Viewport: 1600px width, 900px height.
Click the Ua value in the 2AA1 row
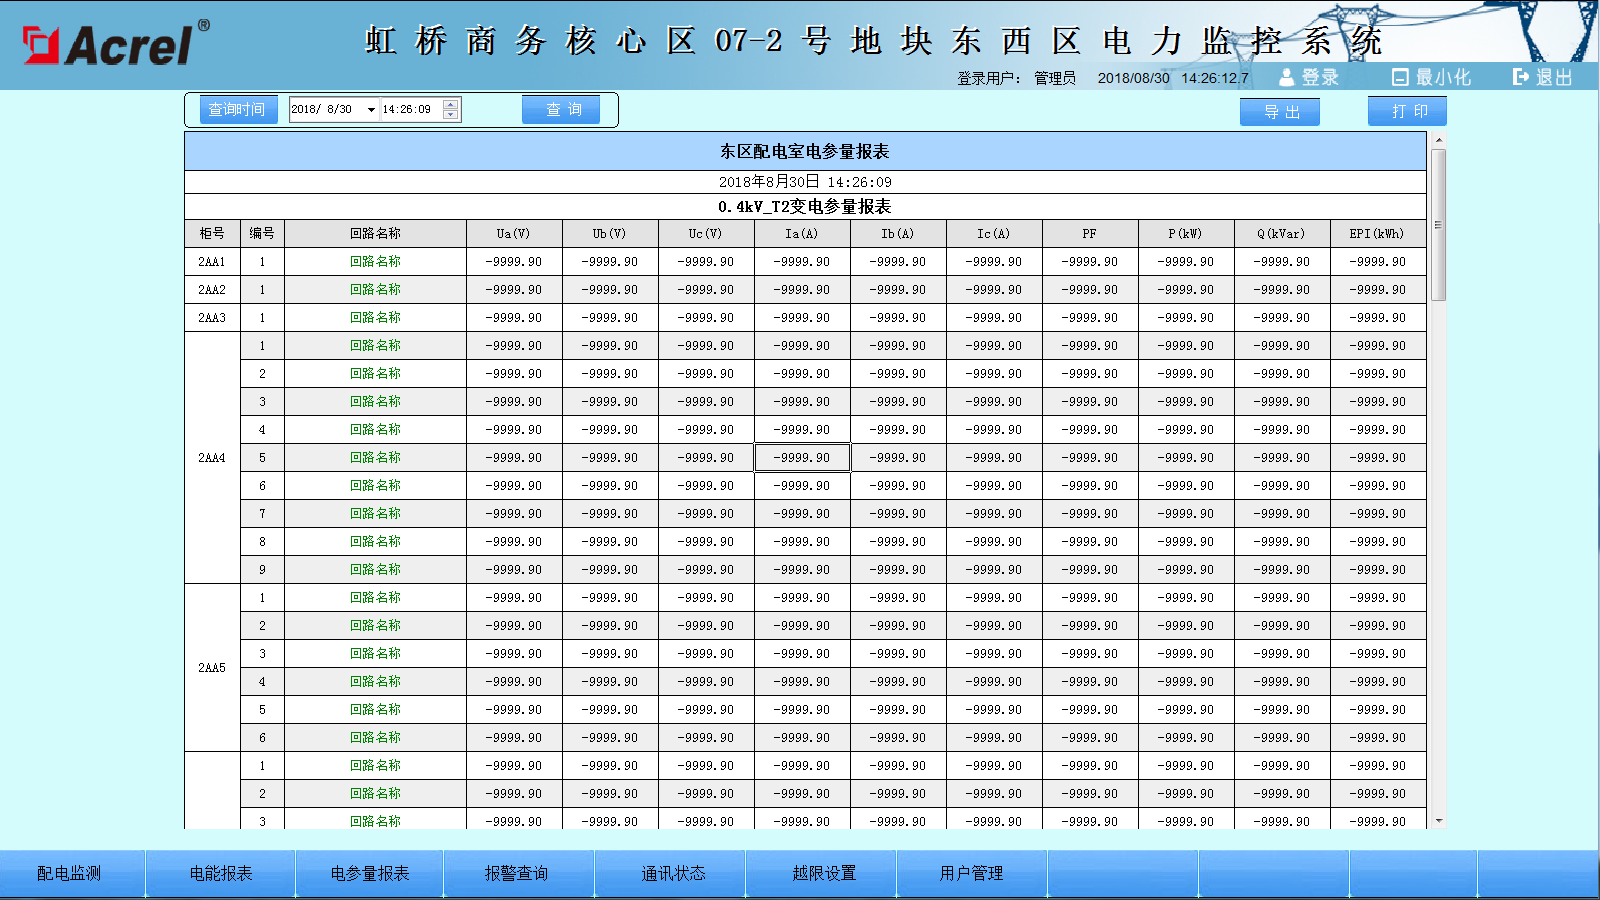514,262
